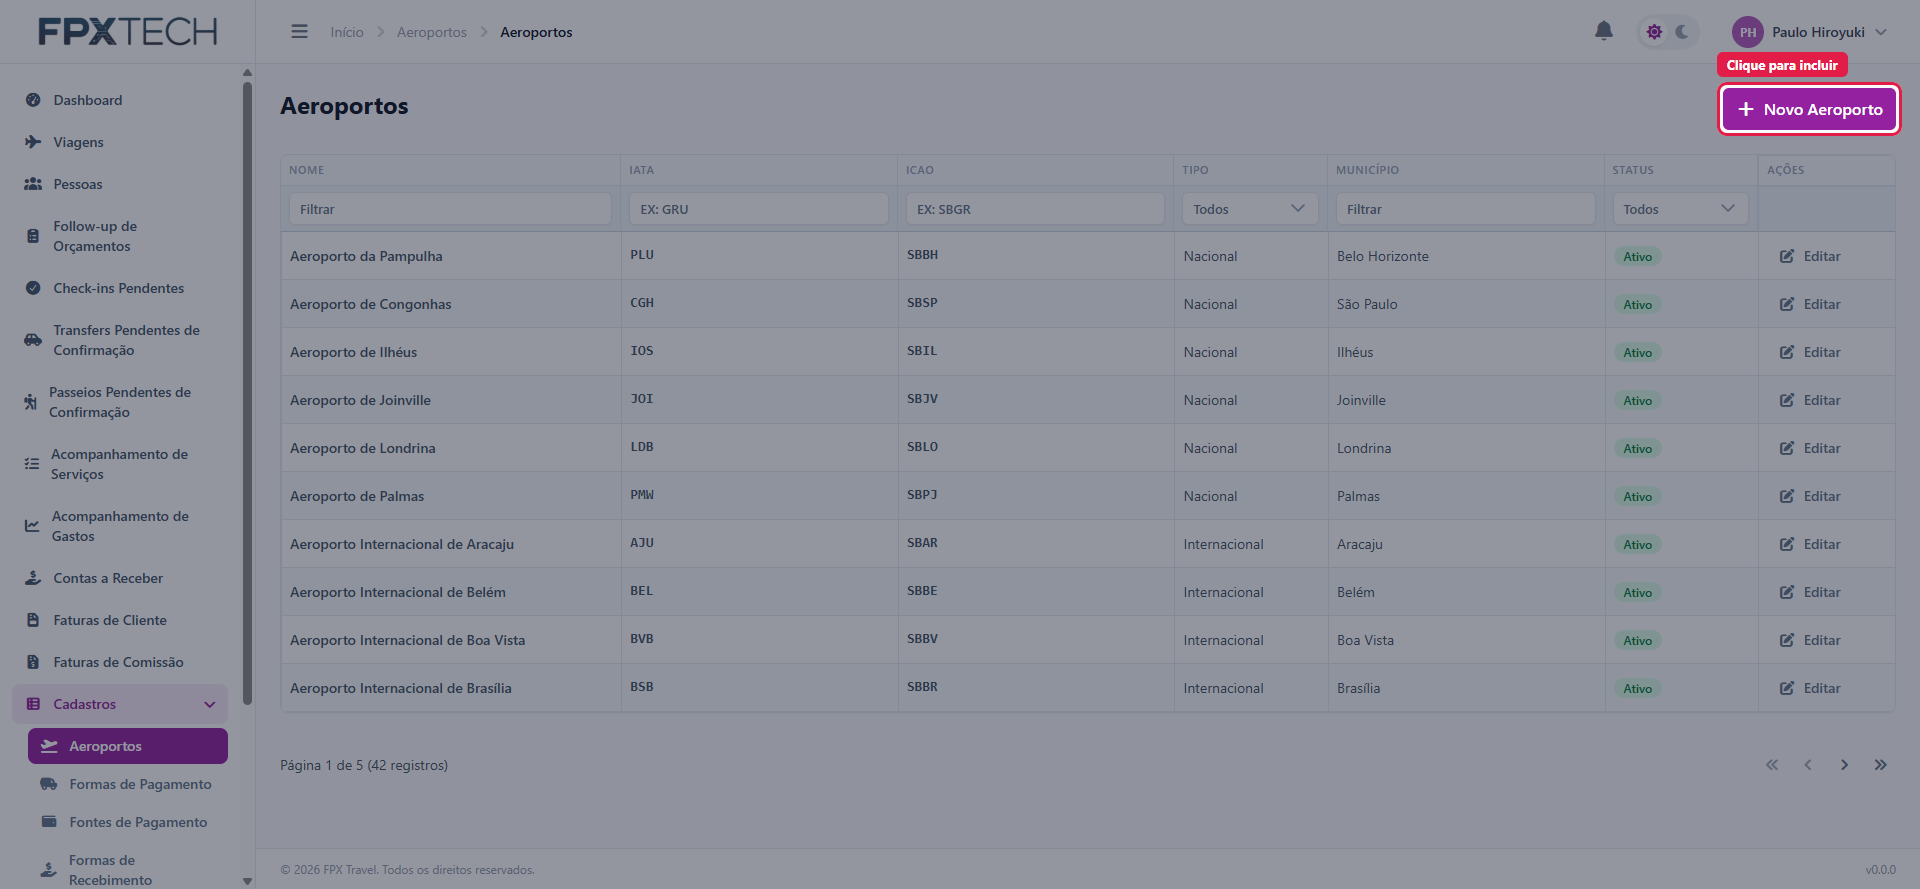The image size is (1920, 889).
Task: Click the Viagens airplane icon in the sidebar
Action: tap(33, 142)
